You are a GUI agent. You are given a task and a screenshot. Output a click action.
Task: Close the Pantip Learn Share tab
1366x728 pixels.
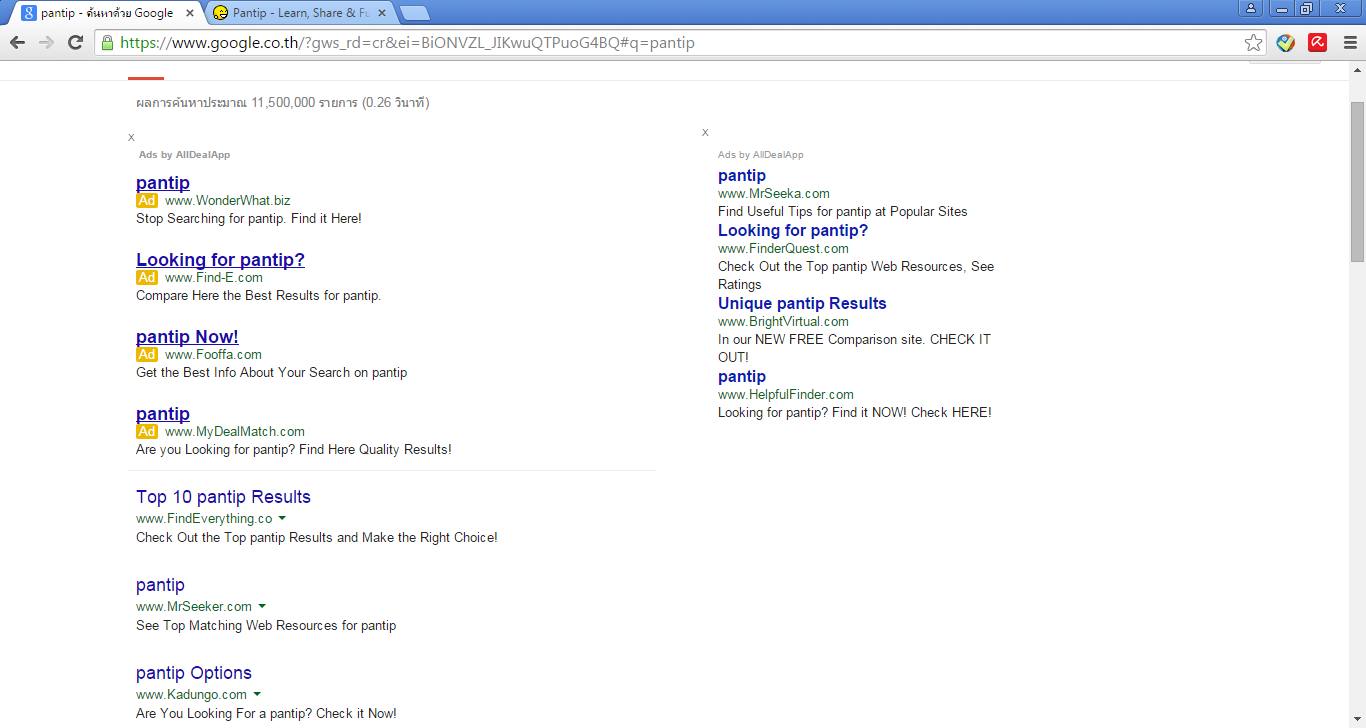click(382, 13)
